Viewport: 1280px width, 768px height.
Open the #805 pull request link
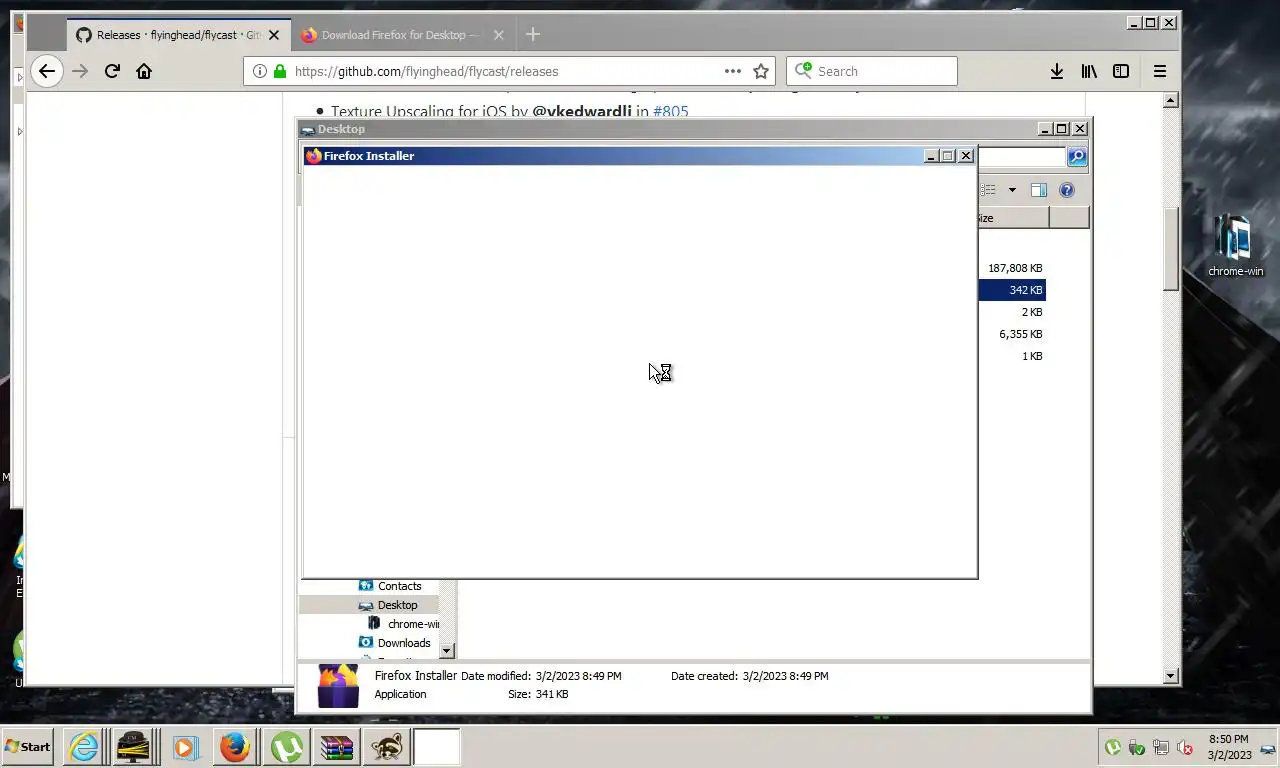point(671,111)
